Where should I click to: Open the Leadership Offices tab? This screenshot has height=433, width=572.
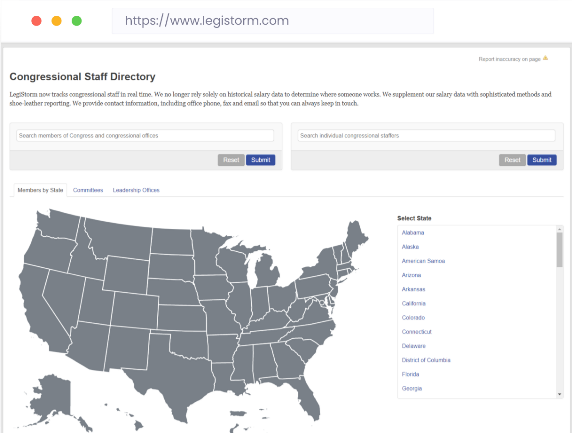click(136, 190)
